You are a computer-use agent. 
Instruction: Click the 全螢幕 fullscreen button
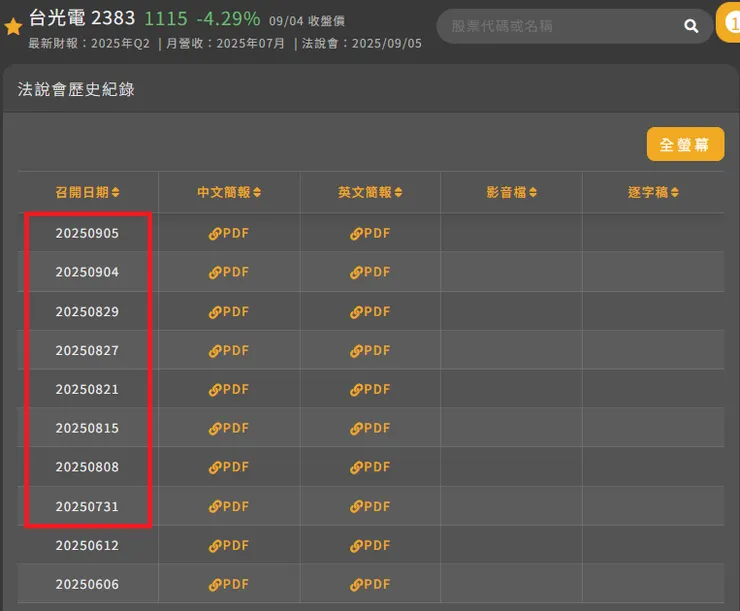pos(685,144)
